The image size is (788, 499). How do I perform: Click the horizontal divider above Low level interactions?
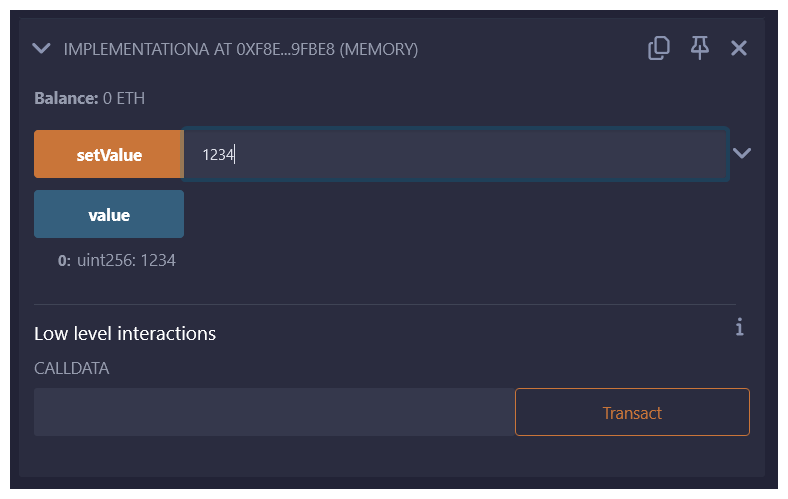pos(385,305)
